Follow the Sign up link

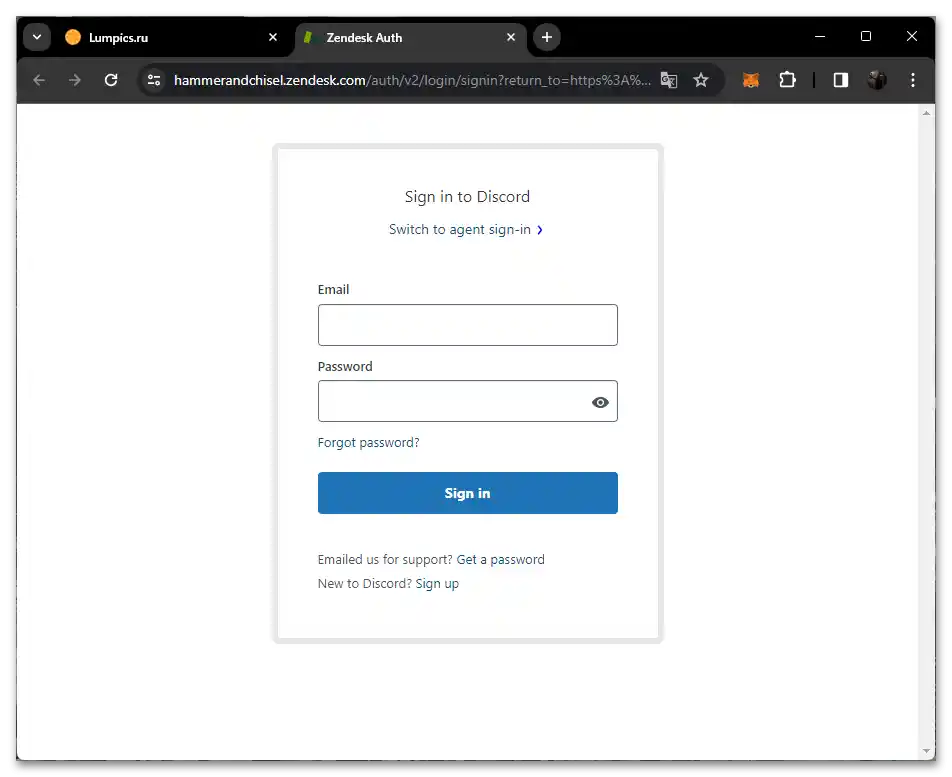pyautogui.click(x=437, y=584)
